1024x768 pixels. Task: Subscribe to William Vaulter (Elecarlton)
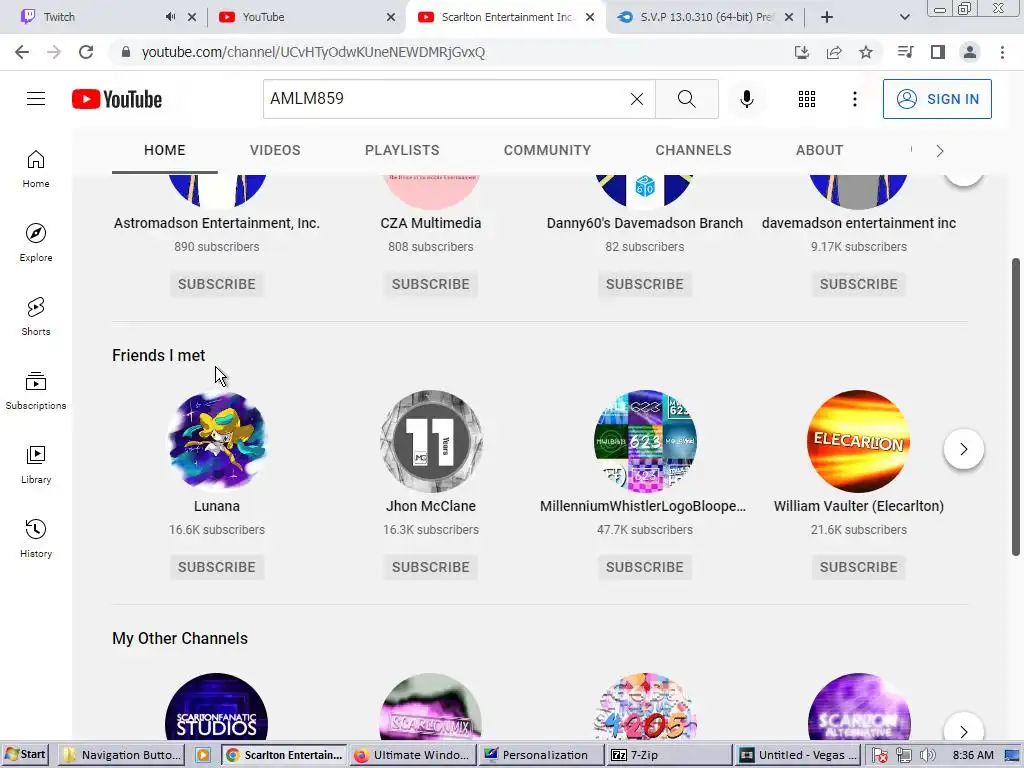click(859, 567)
